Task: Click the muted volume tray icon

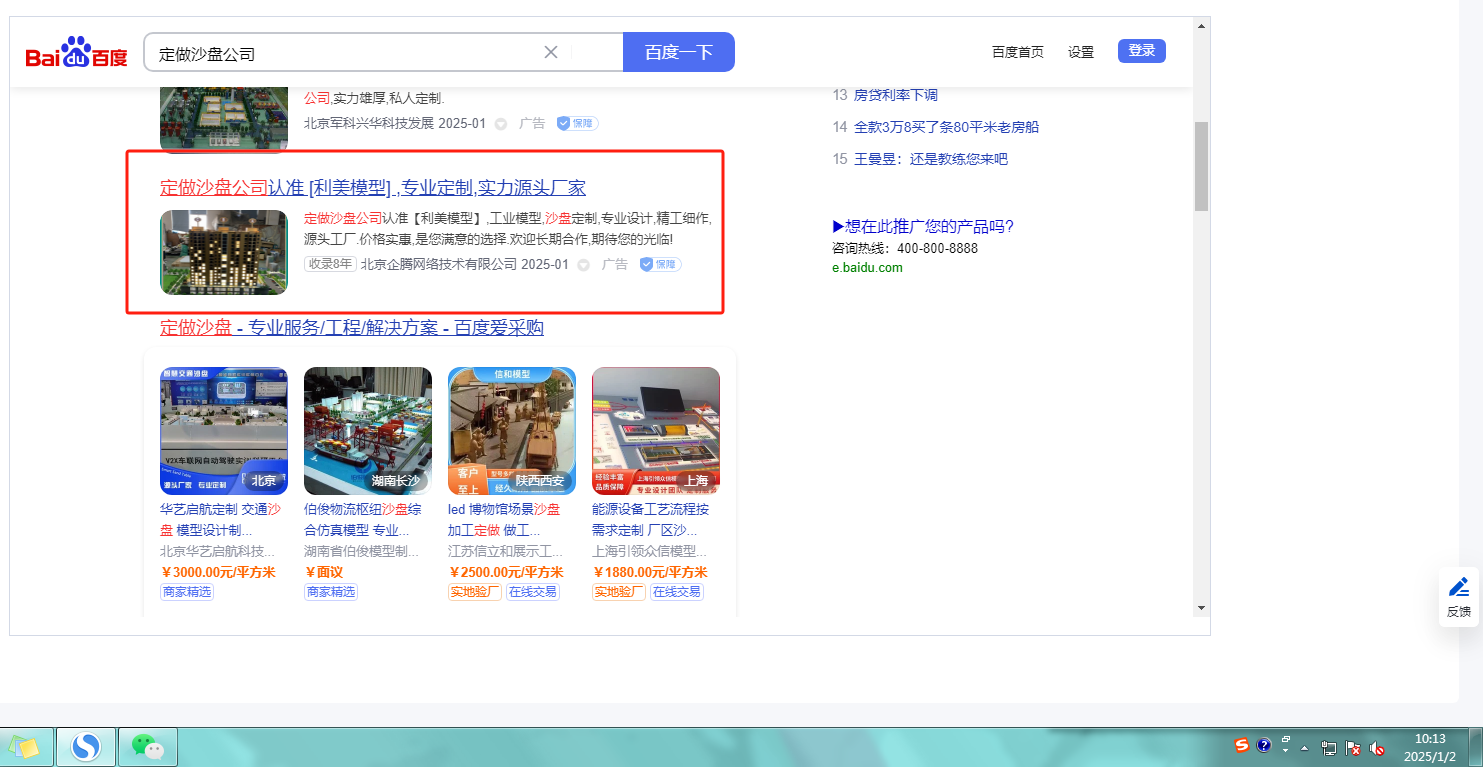Action: 1377,747
